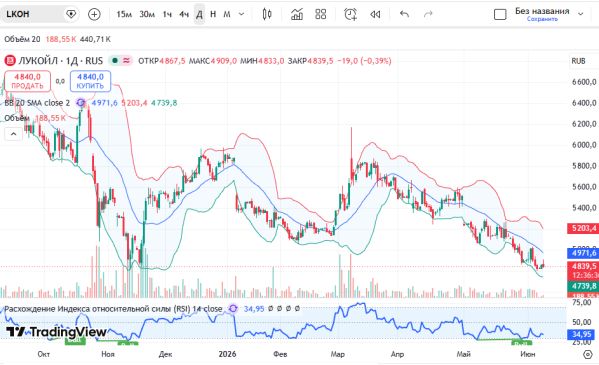The width and height of the screenshot is (599, 365).
Task: Click the purple icon beside BB legend
Action: (x=80, y=103)
